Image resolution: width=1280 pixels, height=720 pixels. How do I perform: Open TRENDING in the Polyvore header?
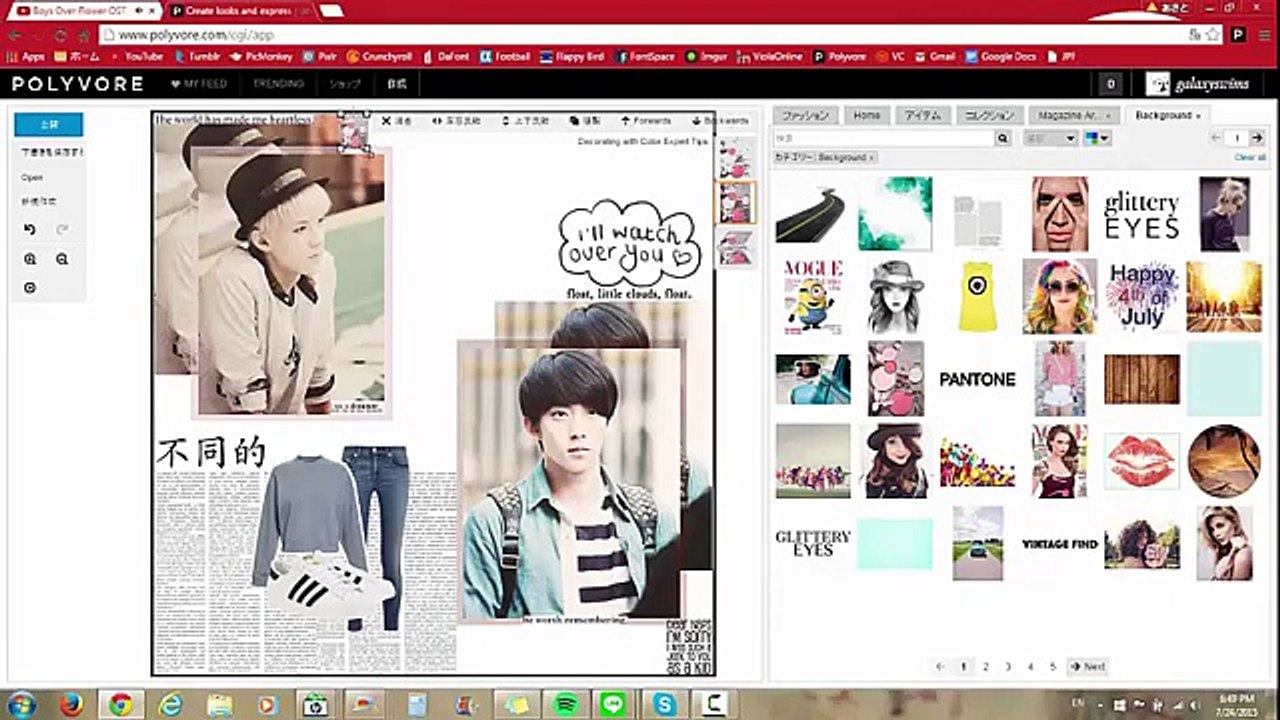point(278,84)
